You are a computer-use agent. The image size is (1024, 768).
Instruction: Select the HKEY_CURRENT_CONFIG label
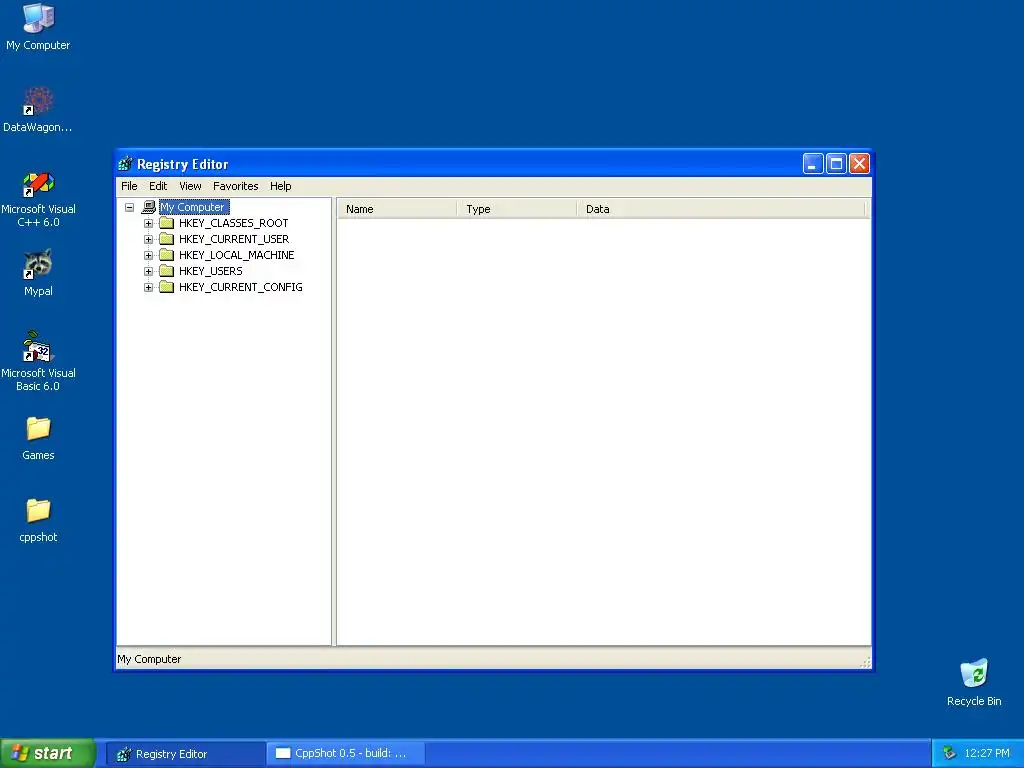tap(240, 287)
